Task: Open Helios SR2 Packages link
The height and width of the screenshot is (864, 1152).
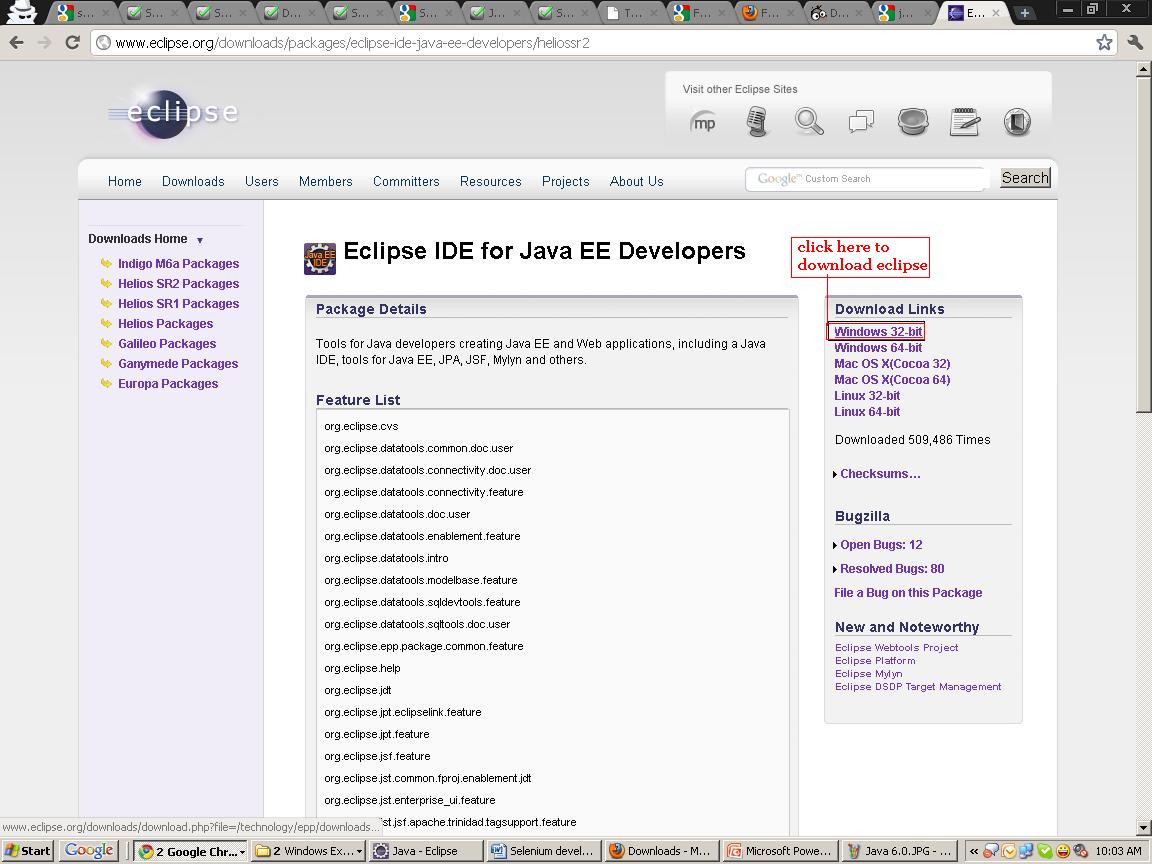Action: pos(179,284)
